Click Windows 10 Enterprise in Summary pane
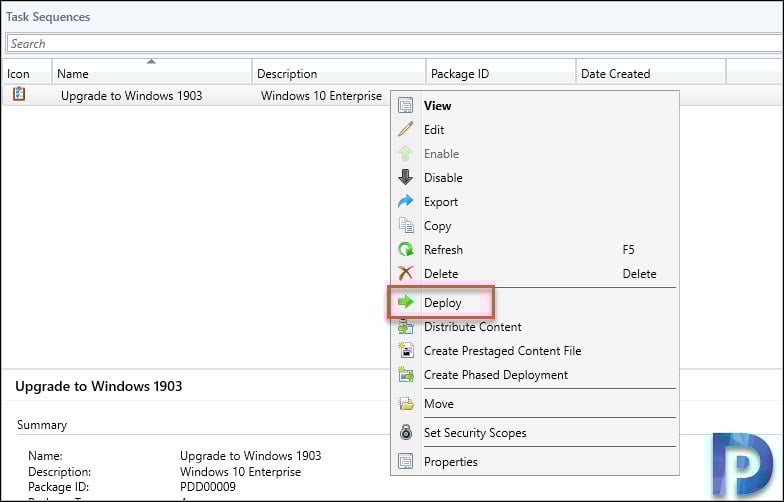 click(x=240, y=472)
